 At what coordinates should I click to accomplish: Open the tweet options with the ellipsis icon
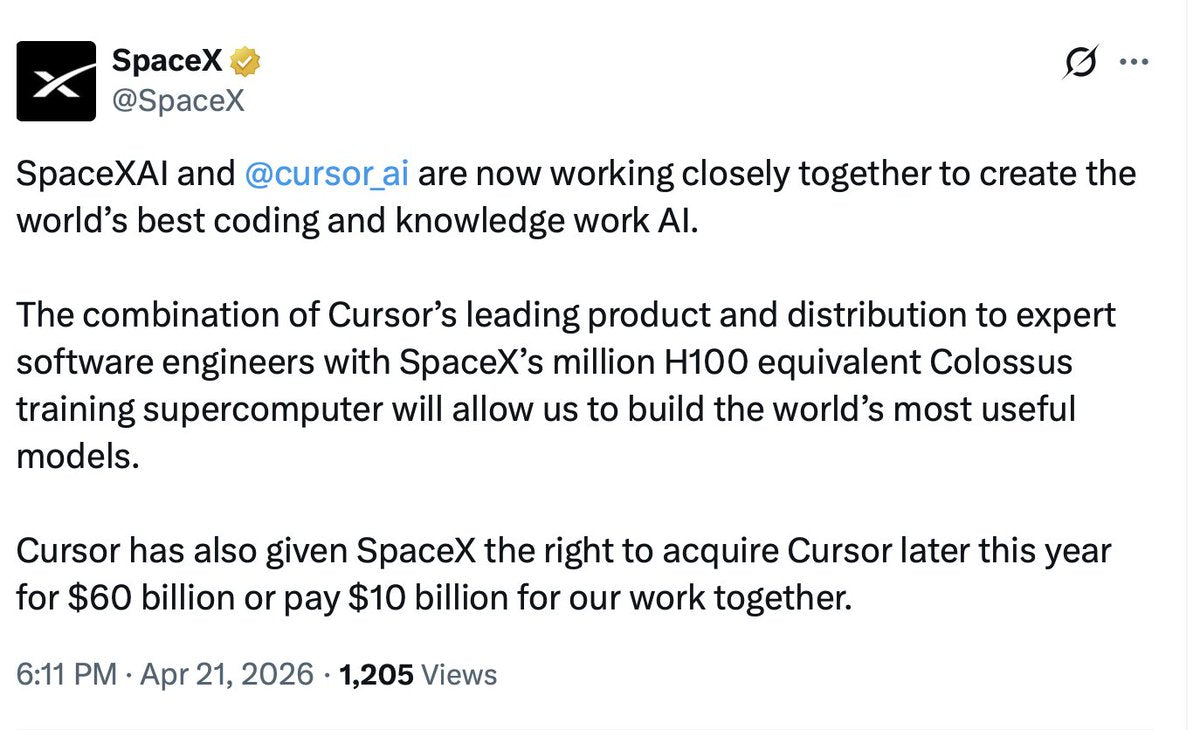[x=1134, y=60]
